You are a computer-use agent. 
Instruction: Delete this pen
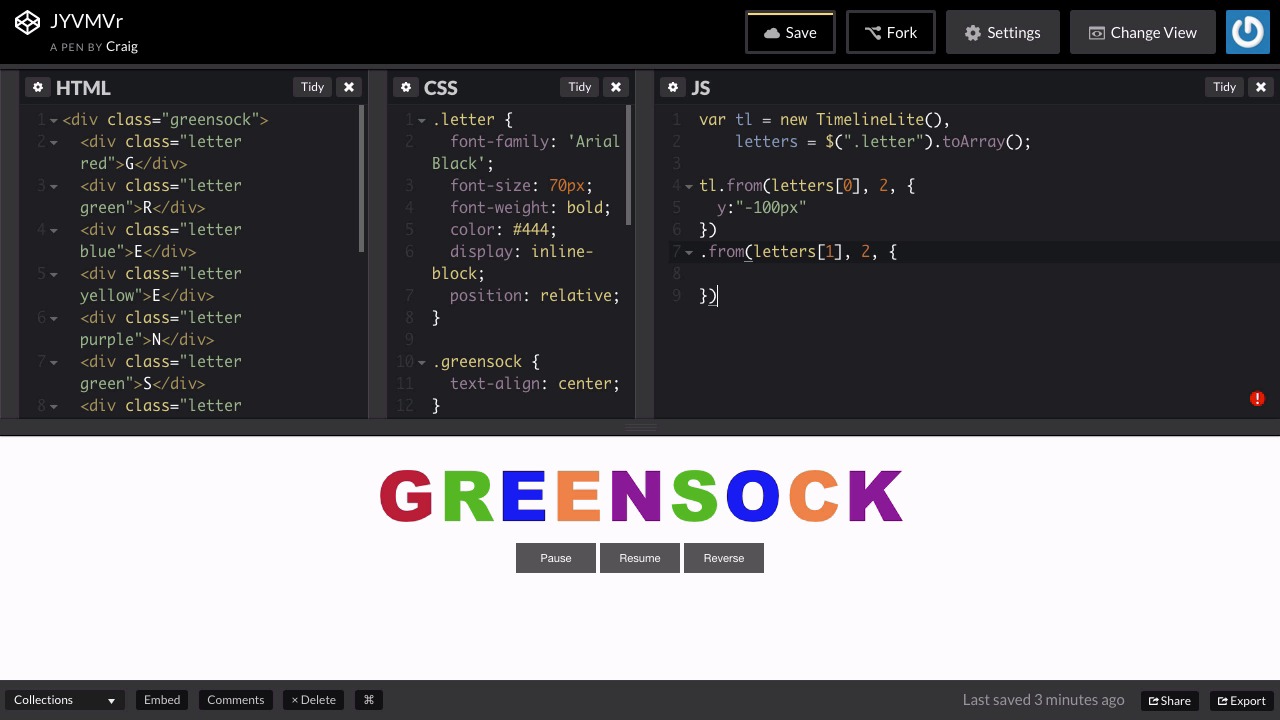(313, 700)
